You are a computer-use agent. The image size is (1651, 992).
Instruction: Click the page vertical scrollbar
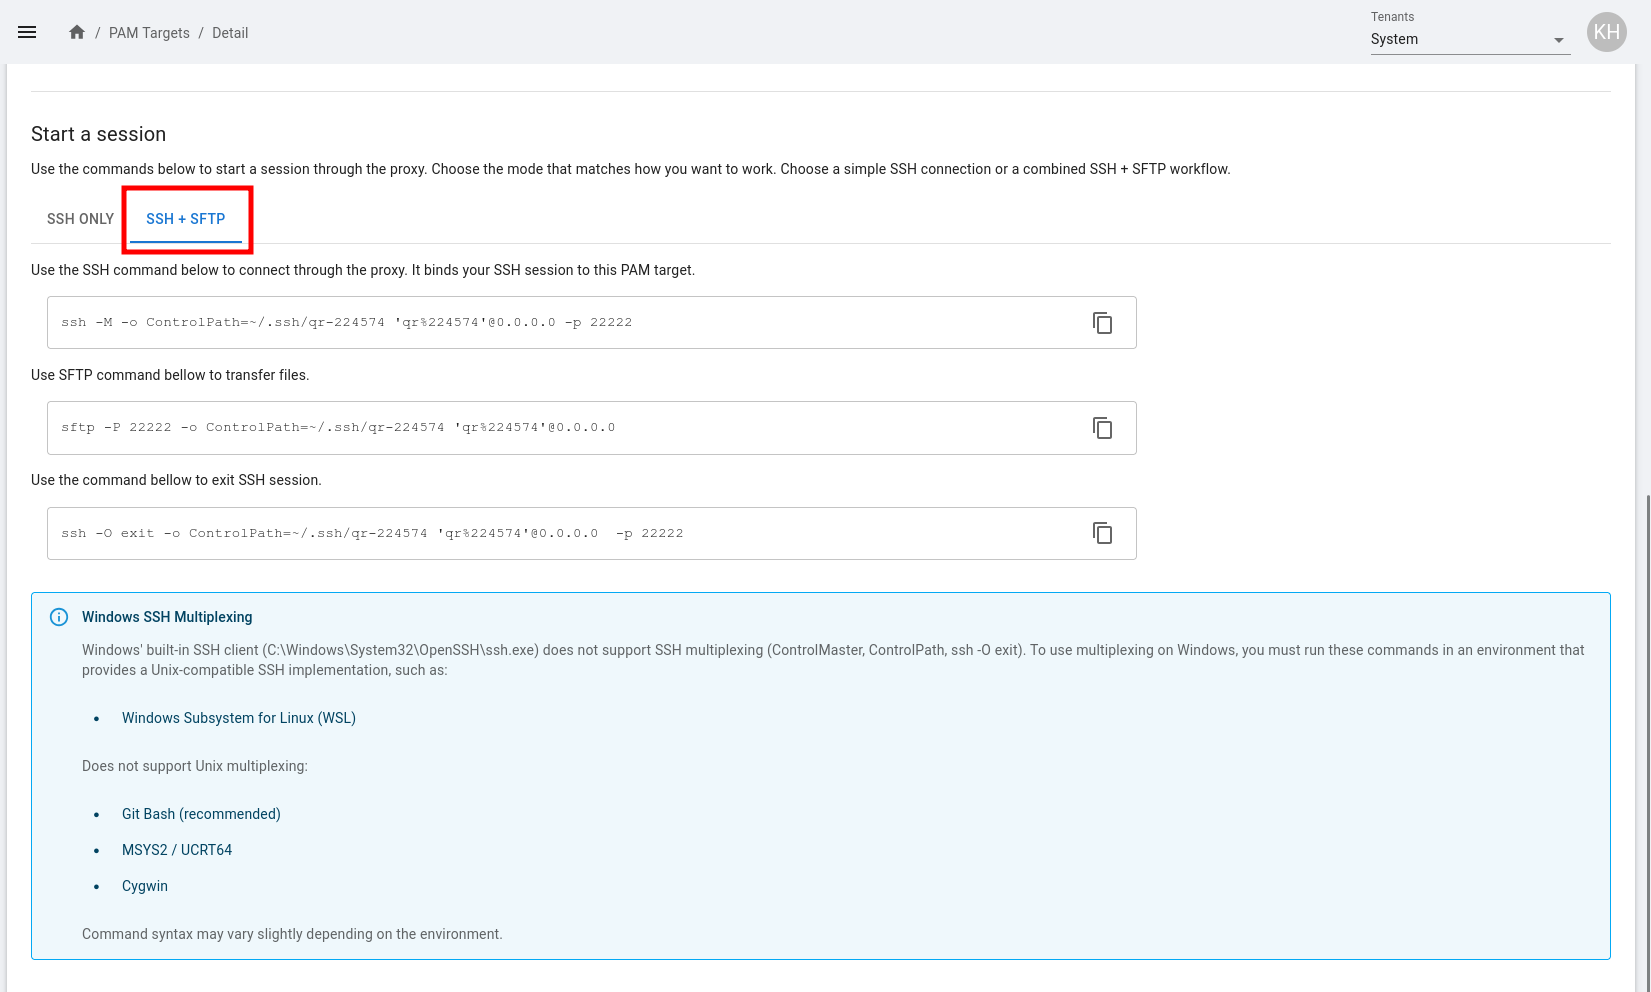point(1645,700)
